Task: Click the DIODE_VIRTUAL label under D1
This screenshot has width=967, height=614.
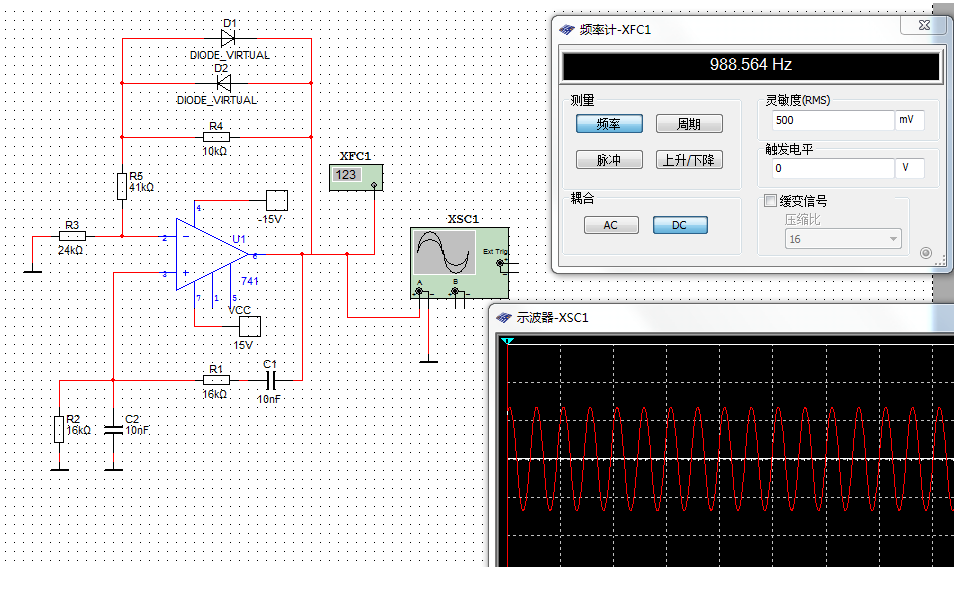Action: (229, 55)
